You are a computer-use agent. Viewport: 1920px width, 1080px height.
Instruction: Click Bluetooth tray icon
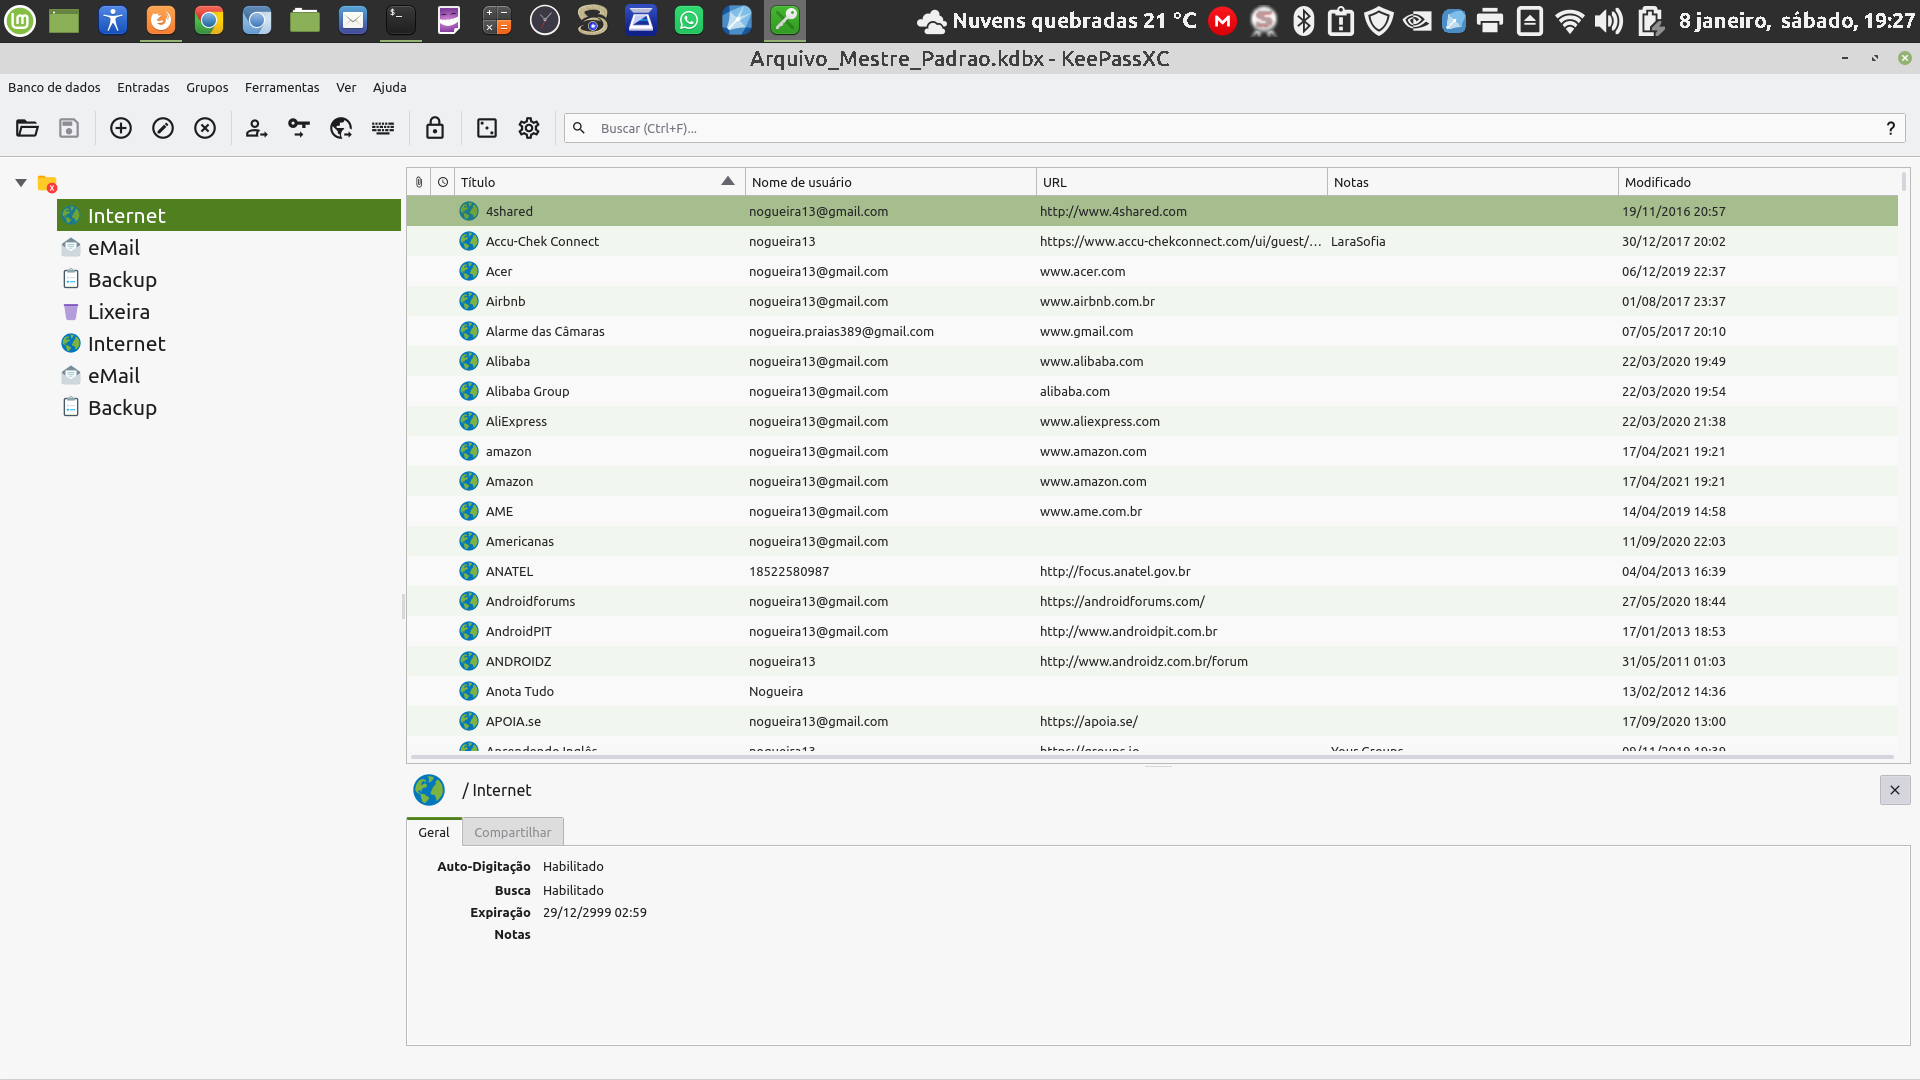click(x=1304, y=20)
